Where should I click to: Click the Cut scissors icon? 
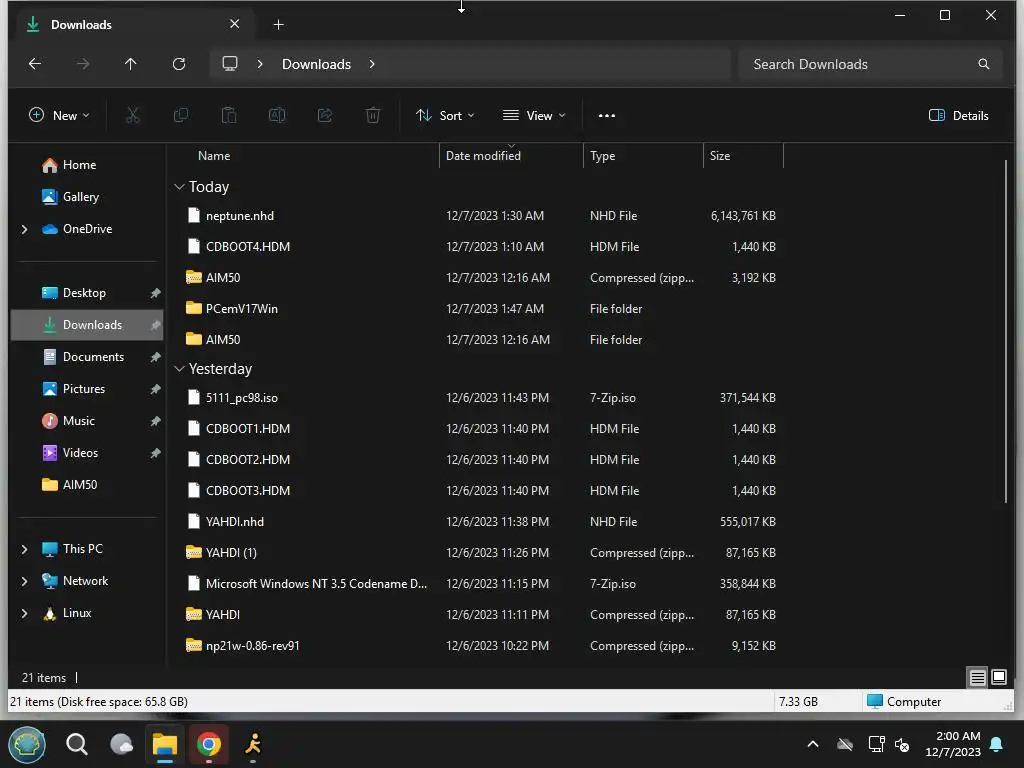click(133, 116)
